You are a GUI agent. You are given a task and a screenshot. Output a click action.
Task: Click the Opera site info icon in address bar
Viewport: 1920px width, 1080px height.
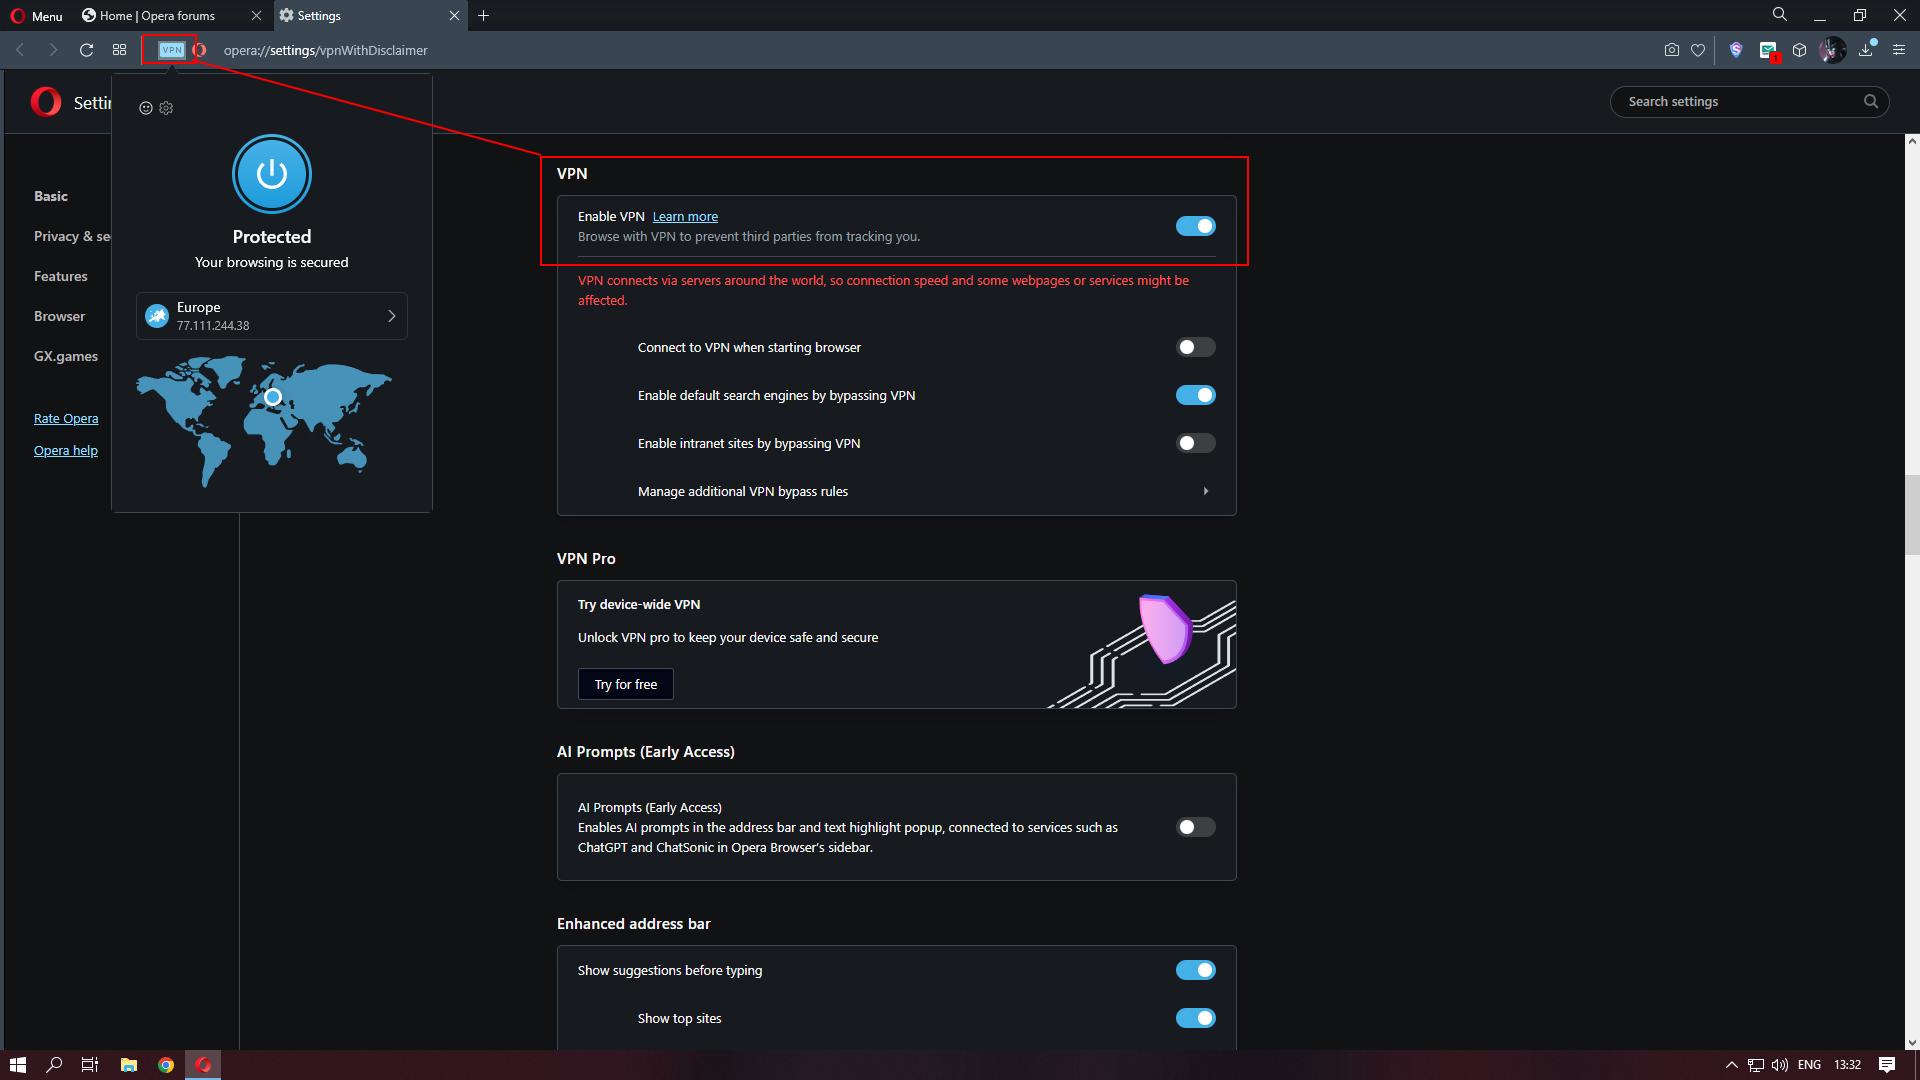200,50
